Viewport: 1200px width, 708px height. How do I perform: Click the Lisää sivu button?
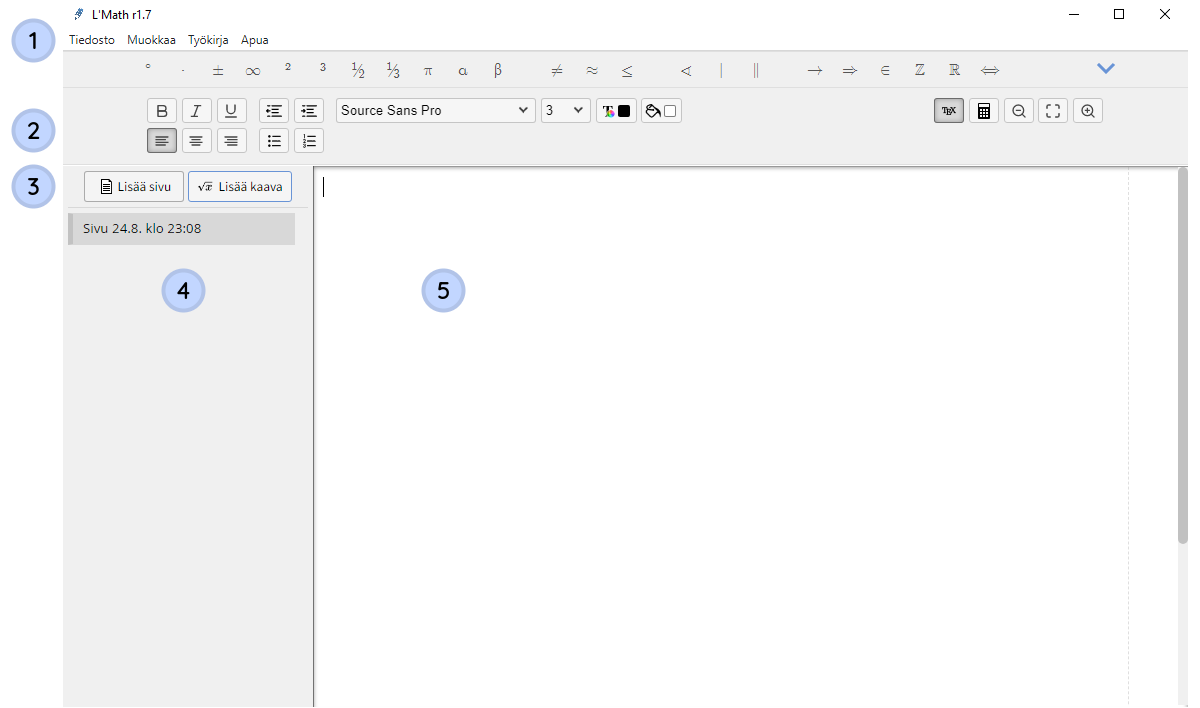(134, 186)
